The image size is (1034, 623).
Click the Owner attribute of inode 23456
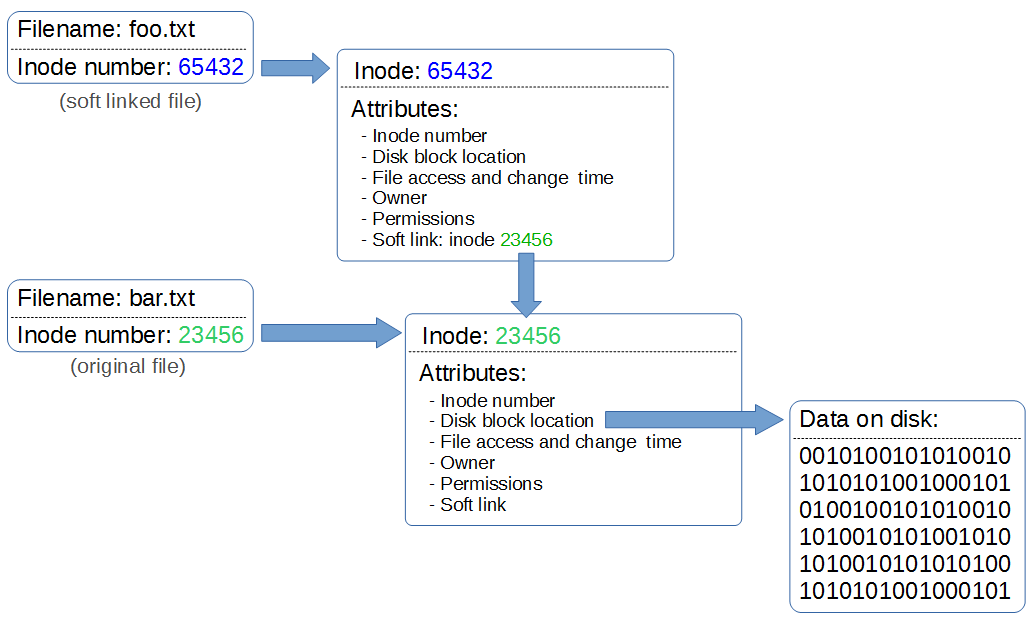click(x=467, y=462)
